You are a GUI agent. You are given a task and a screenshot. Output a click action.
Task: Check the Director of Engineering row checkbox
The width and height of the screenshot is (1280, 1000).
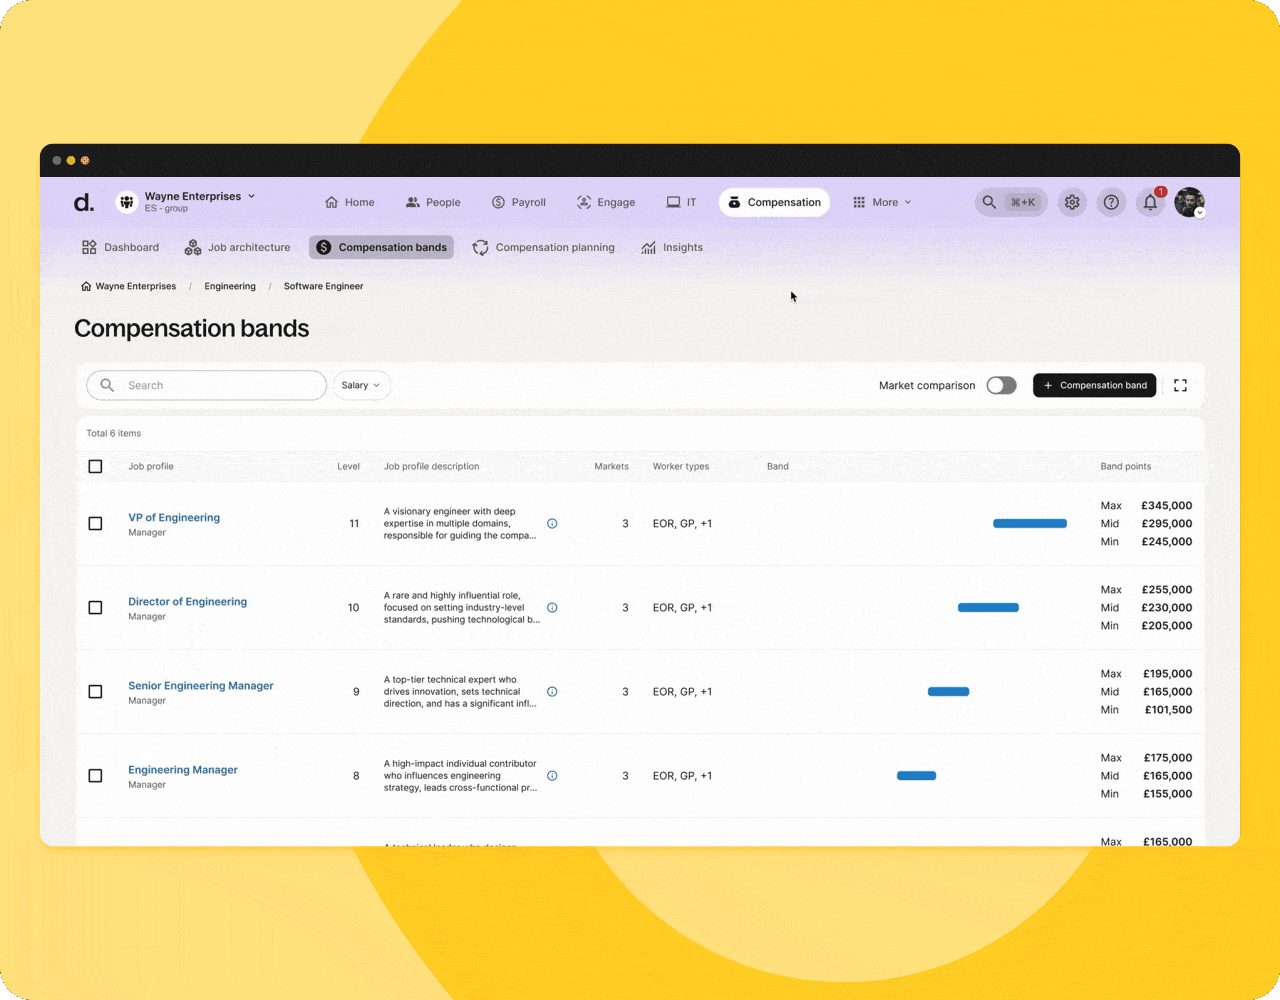point(95,607)
